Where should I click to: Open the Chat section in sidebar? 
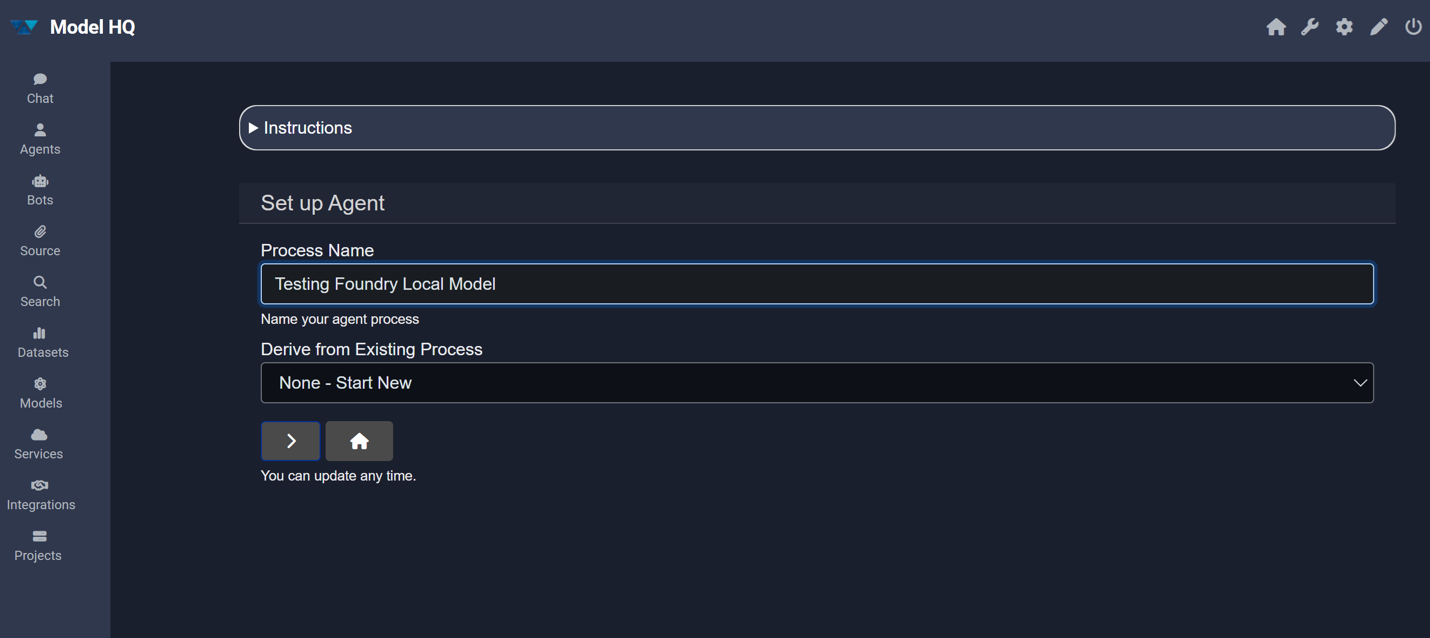point(39,88)
